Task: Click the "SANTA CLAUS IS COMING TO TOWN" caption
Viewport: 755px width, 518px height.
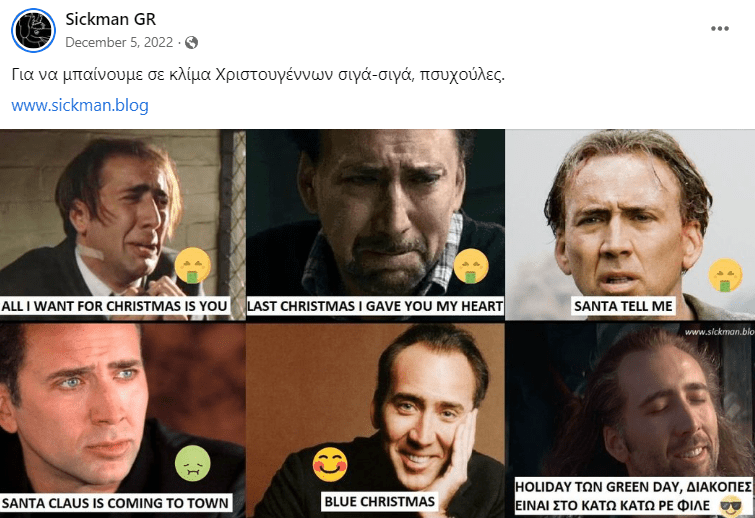Action: 116,502
